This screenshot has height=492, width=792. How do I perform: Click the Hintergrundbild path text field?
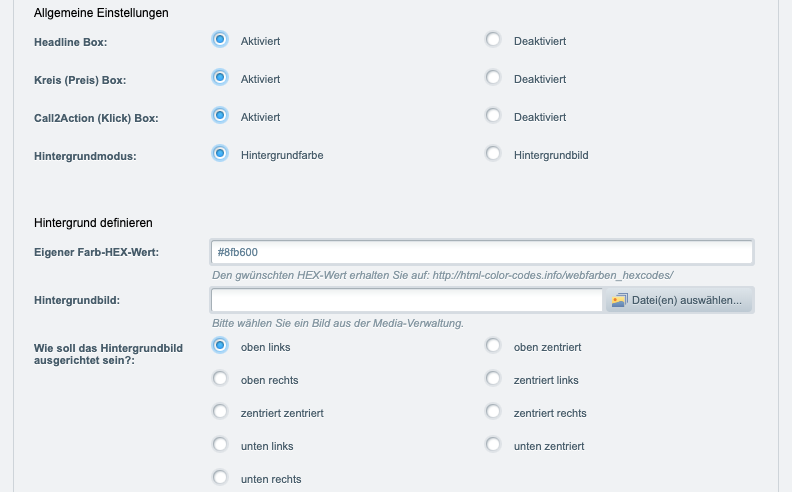[407, 300]
